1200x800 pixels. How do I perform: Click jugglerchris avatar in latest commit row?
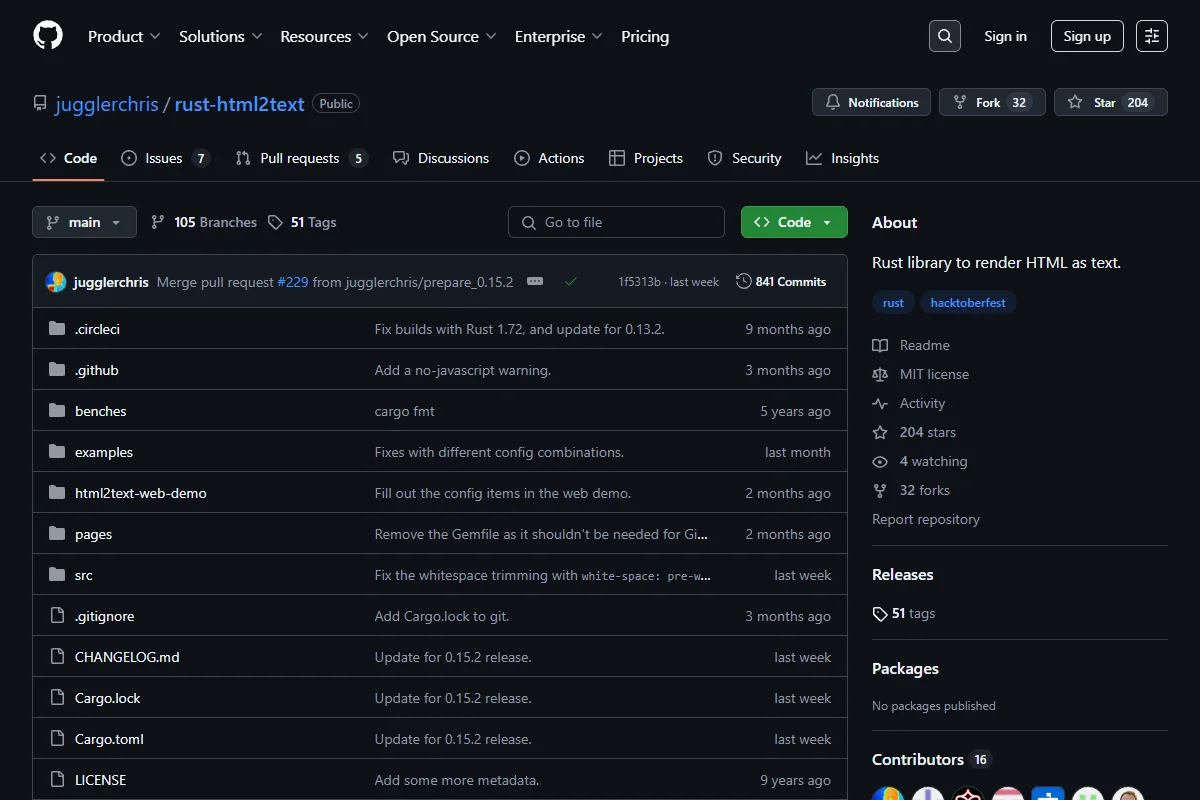[x=56, y=282]
